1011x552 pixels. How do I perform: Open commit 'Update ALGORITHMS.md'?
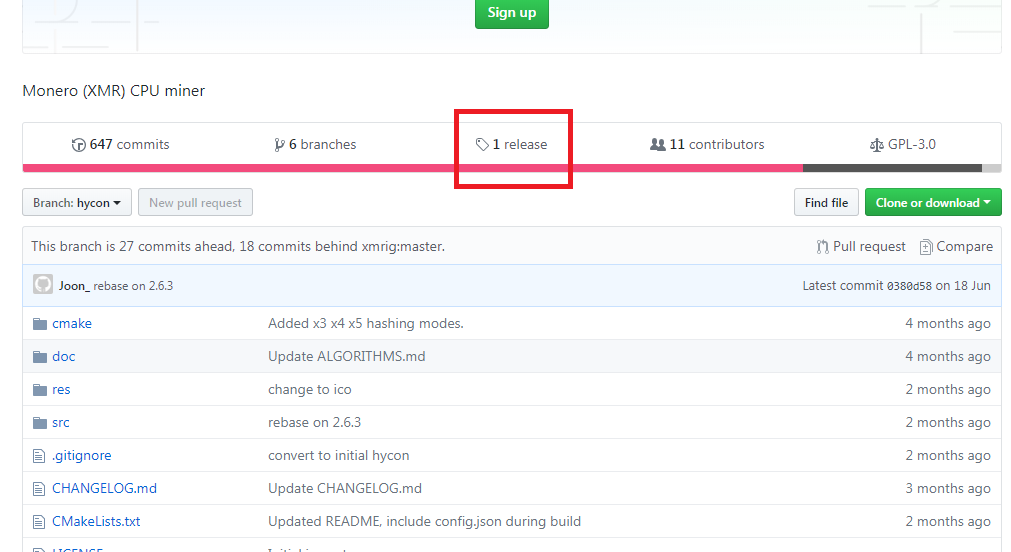pyautogui.click(x=347, y=356)
